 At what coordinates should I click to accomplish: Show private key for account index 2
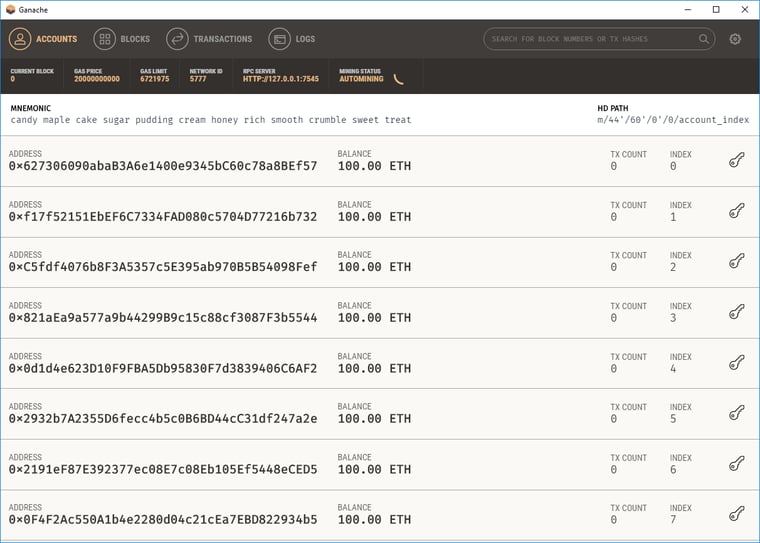coord(736,261)
